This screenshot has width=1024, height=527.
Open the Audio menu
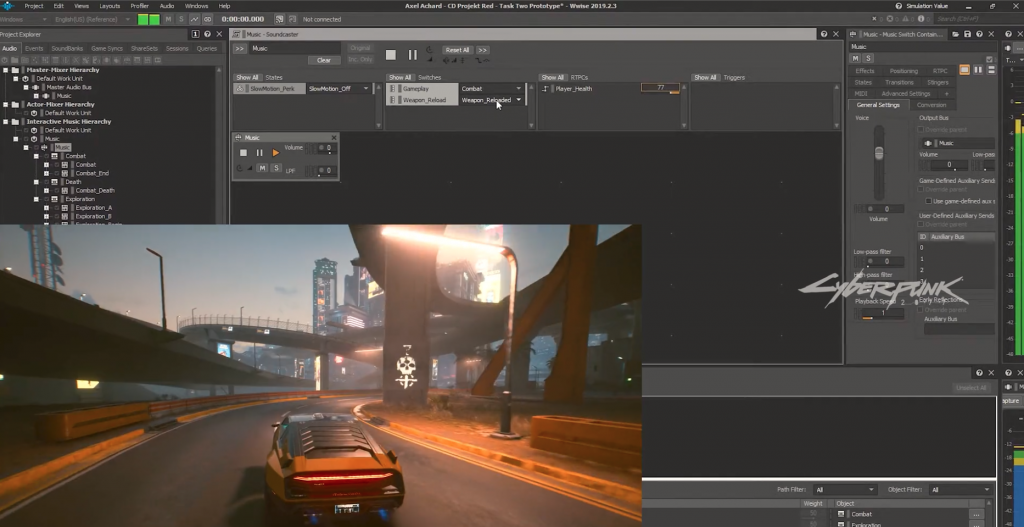(167, 6)
